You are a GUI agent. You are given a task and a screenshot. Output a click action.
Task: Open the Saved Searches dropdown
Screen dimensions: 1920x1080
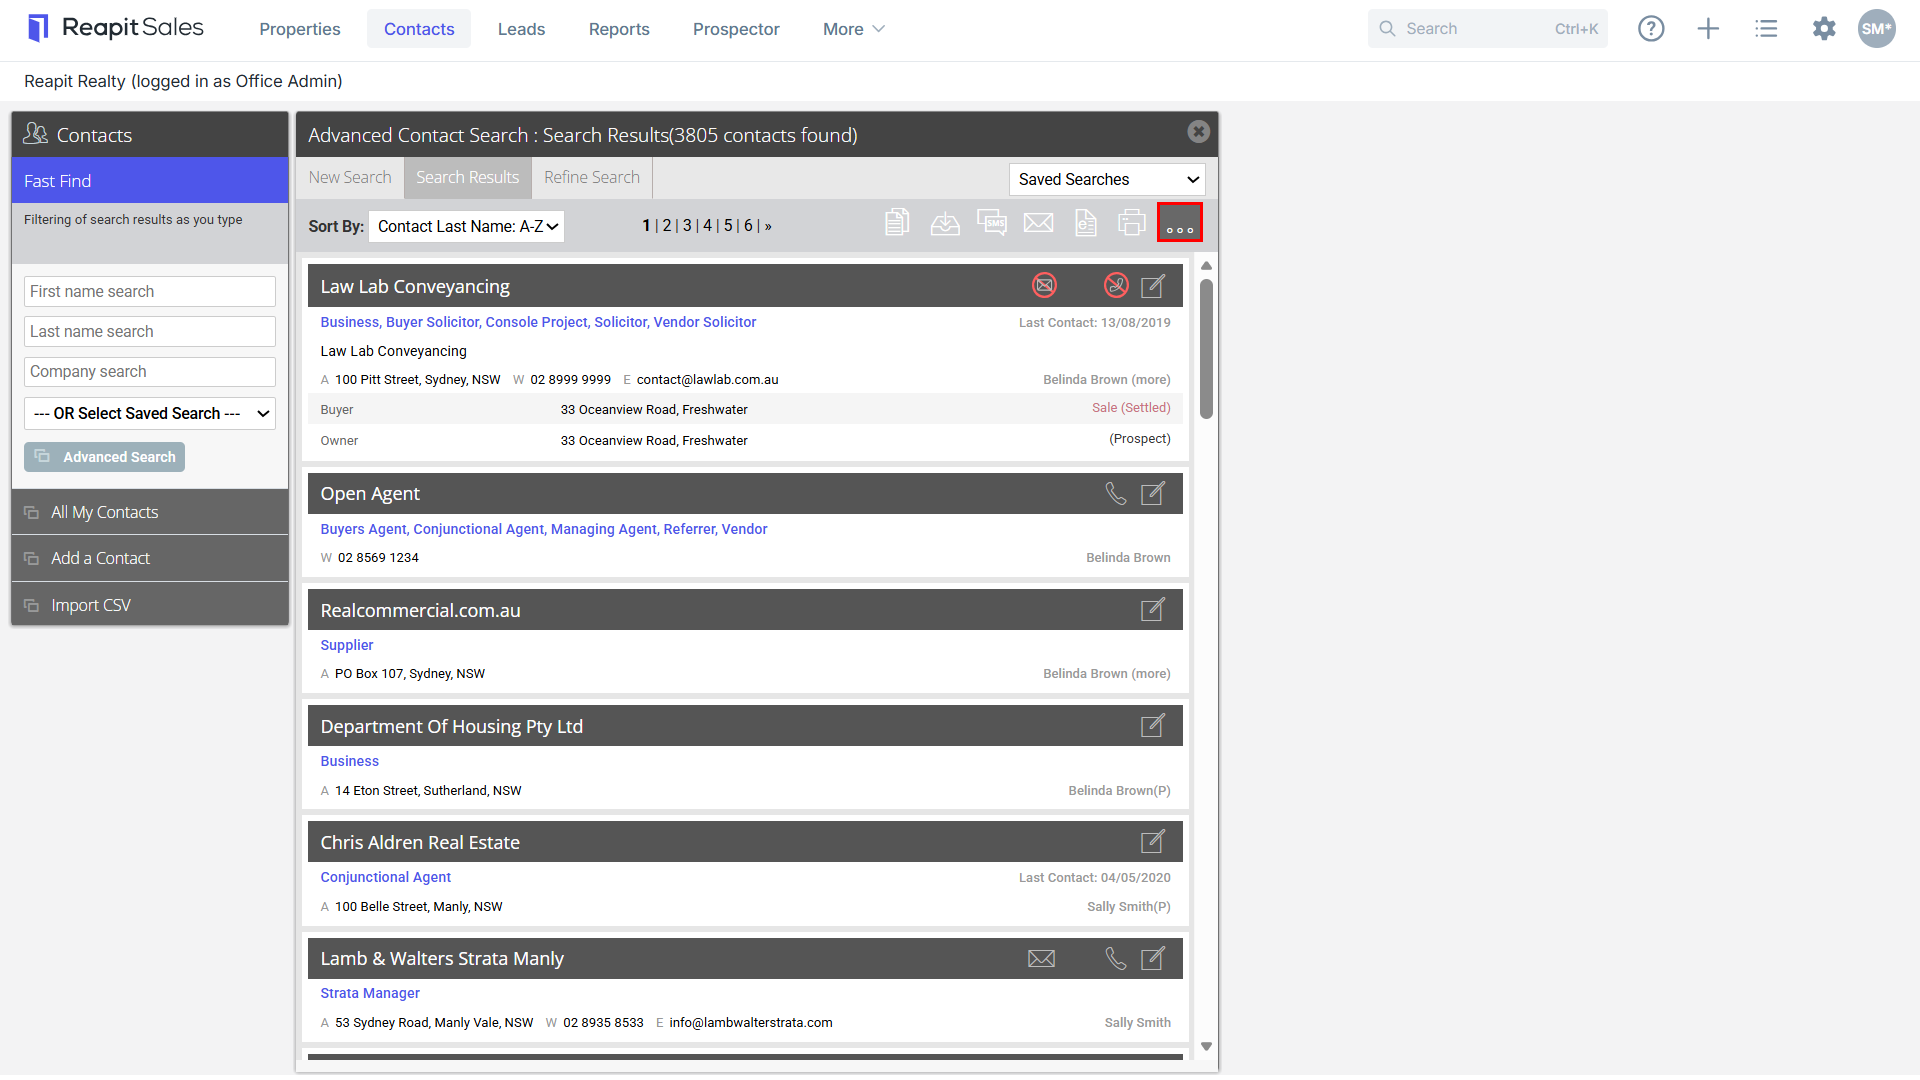point(1107,180)
